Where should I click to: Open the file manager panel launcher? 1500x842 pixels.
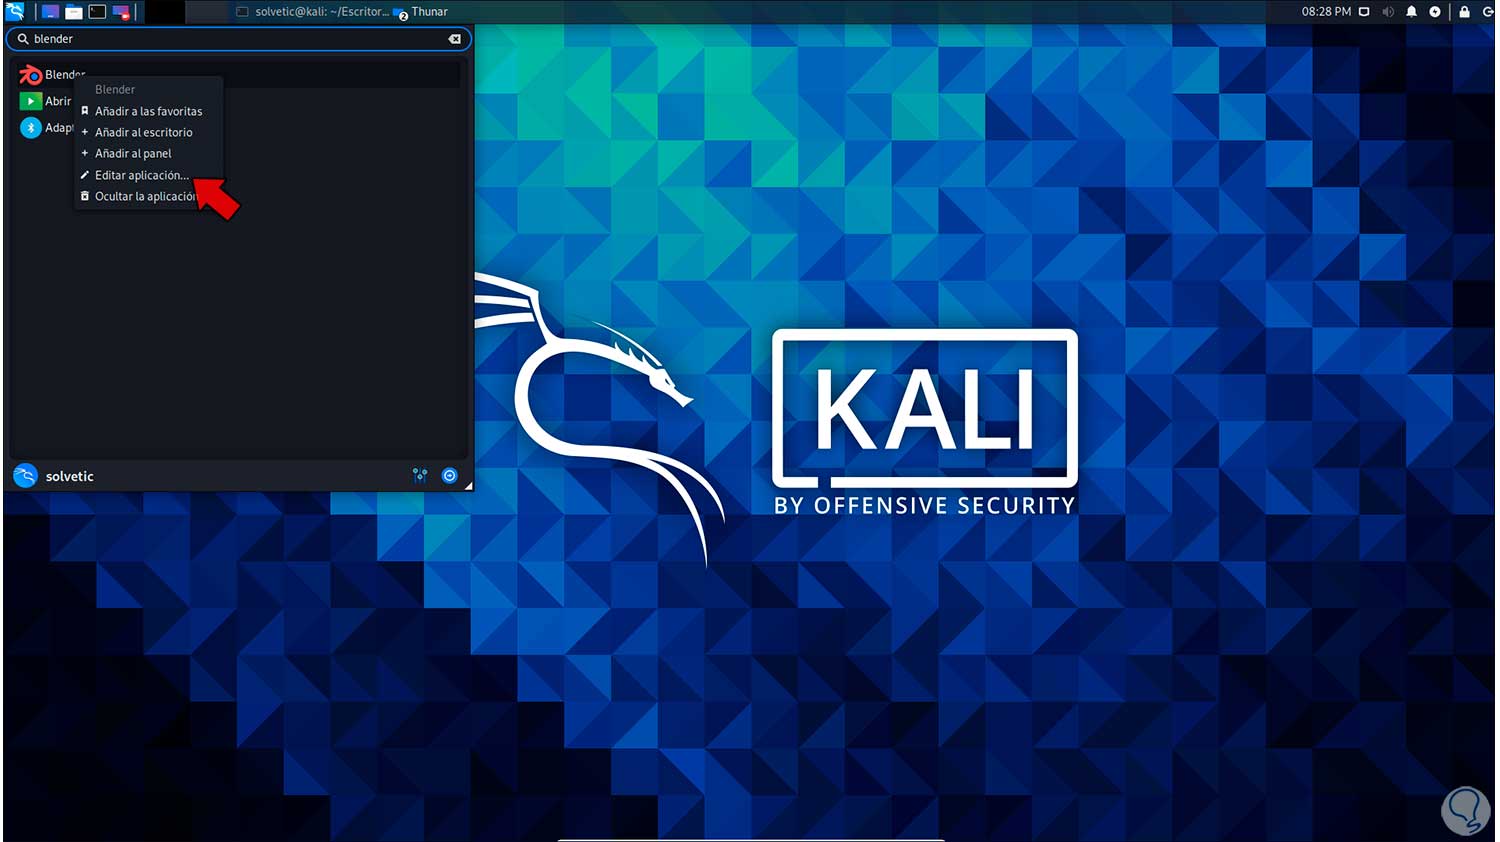[74, 12]
